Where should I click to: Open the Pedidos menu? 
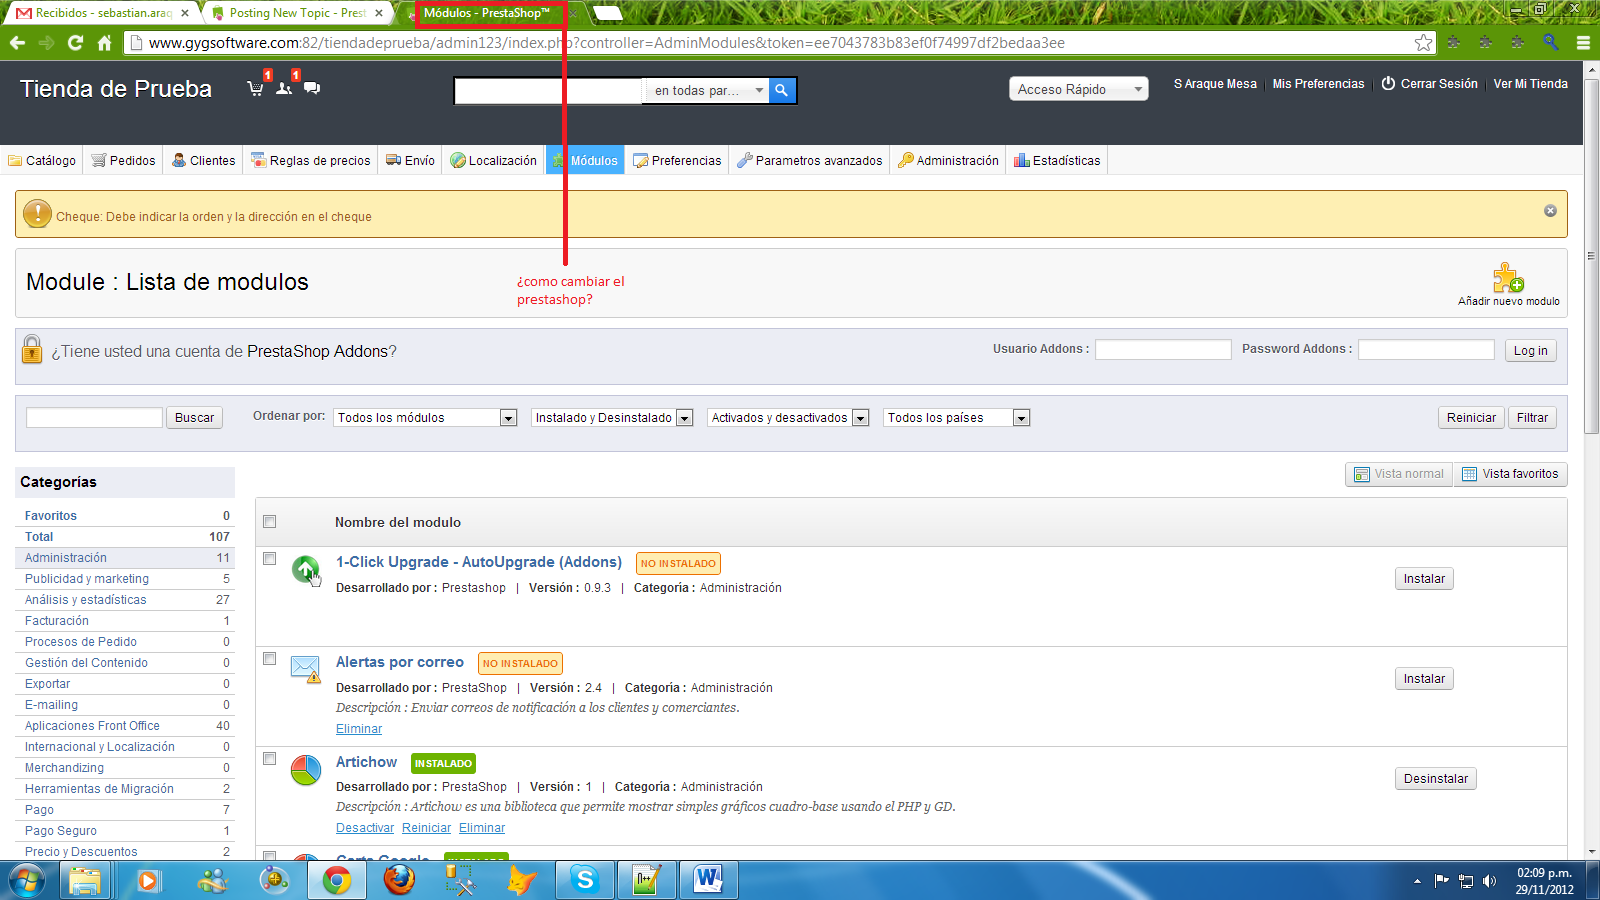click(123, 160)
